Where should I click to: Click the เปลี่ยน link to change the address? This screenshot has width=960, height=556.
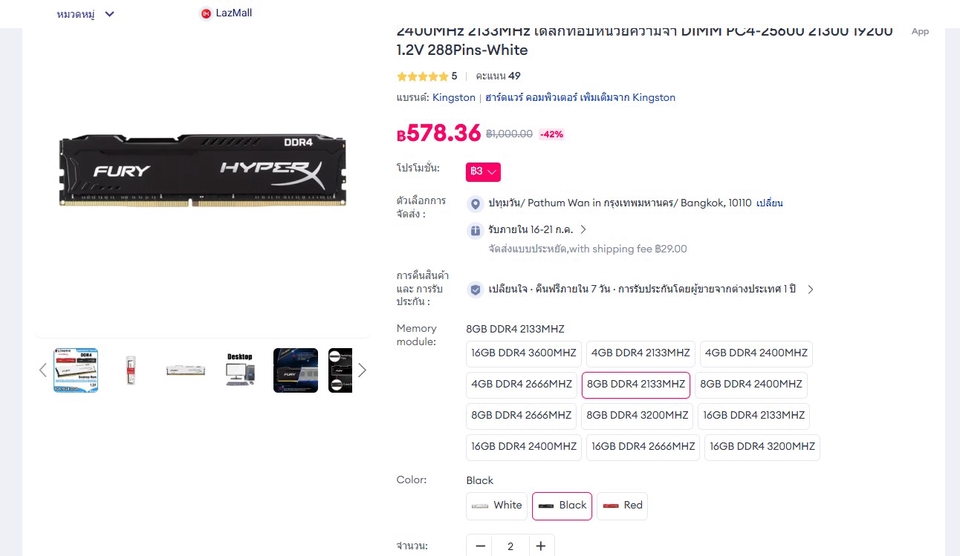pyautogui.click(x=770, y=203)
